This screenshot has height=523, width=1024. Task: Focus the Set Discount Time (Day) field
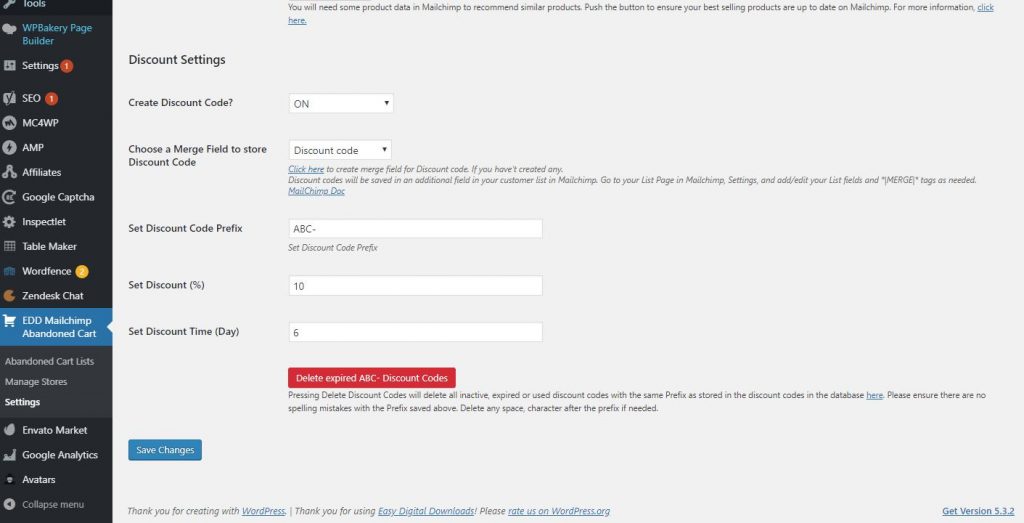[x=415, y=332]
